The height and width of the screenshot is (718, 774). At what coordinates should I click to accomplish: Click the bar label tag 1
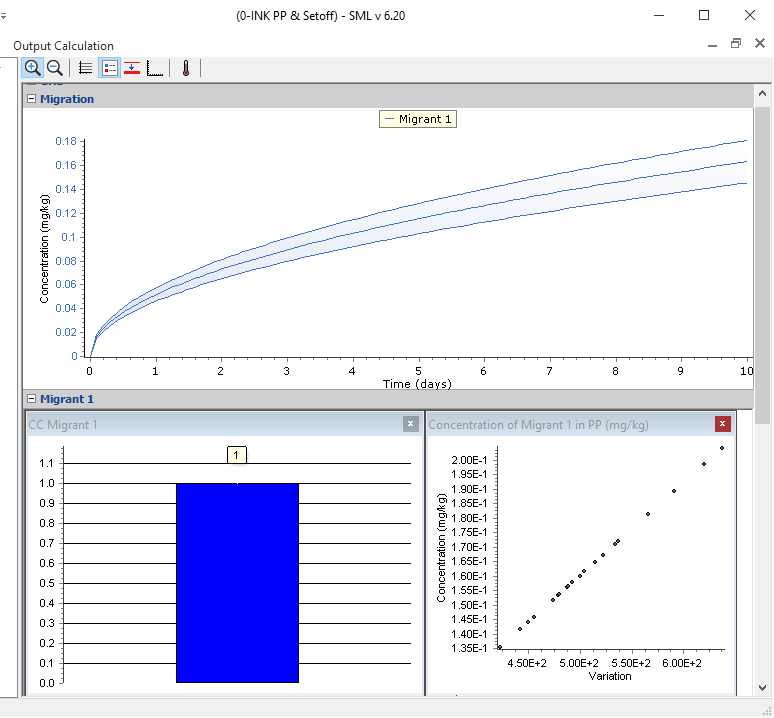coord(236,455)
